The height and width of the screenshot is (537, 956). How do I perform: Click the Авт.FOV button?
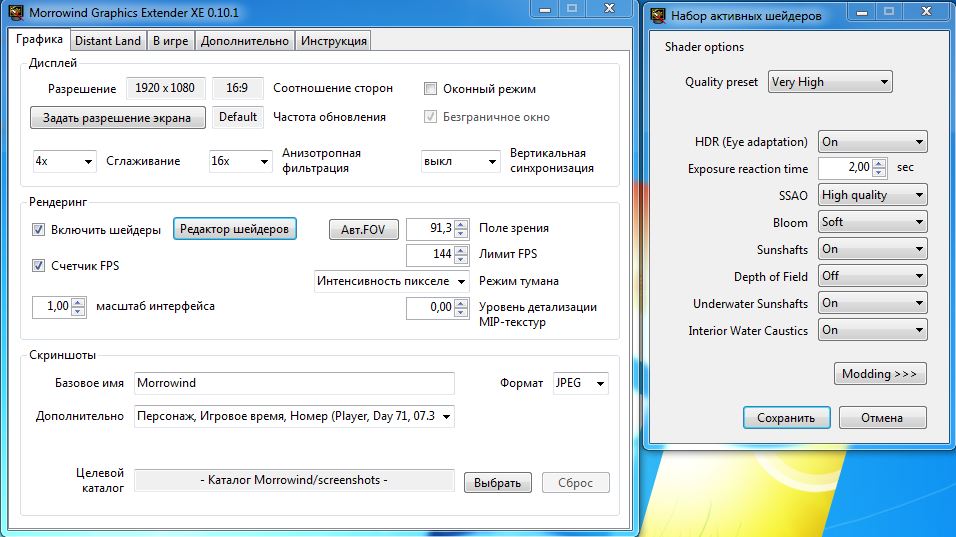(x=363, y=230)
